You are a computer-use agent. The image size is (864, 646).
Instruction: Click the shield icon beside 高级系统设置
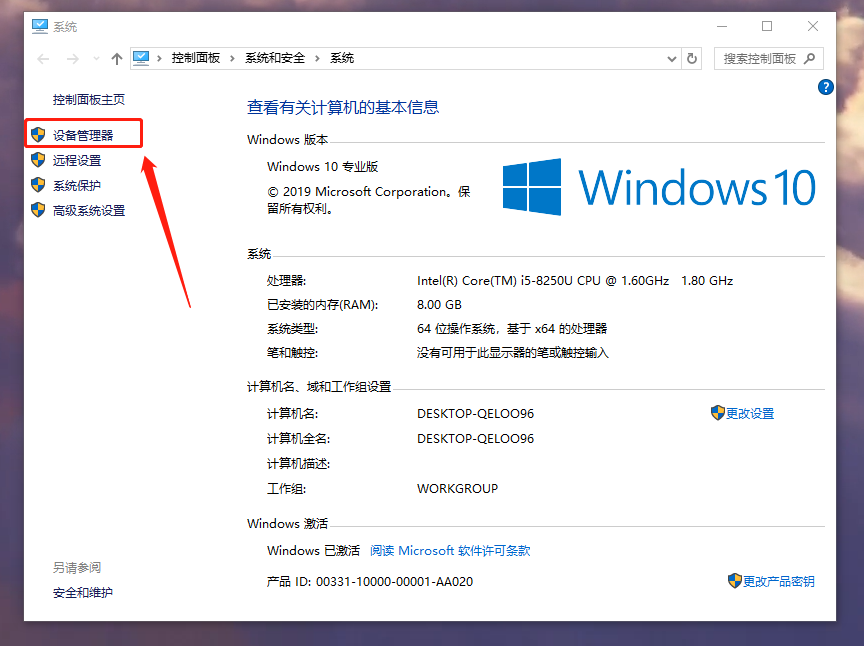pyautogui.click(x=38, y=210)
